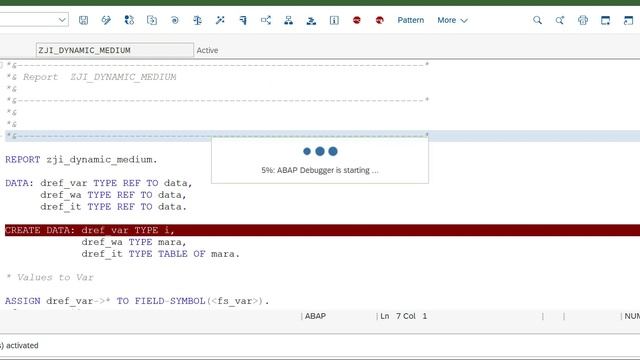
Task: Set session breakpoint red stop icon
Action: [x=357, y=20]
